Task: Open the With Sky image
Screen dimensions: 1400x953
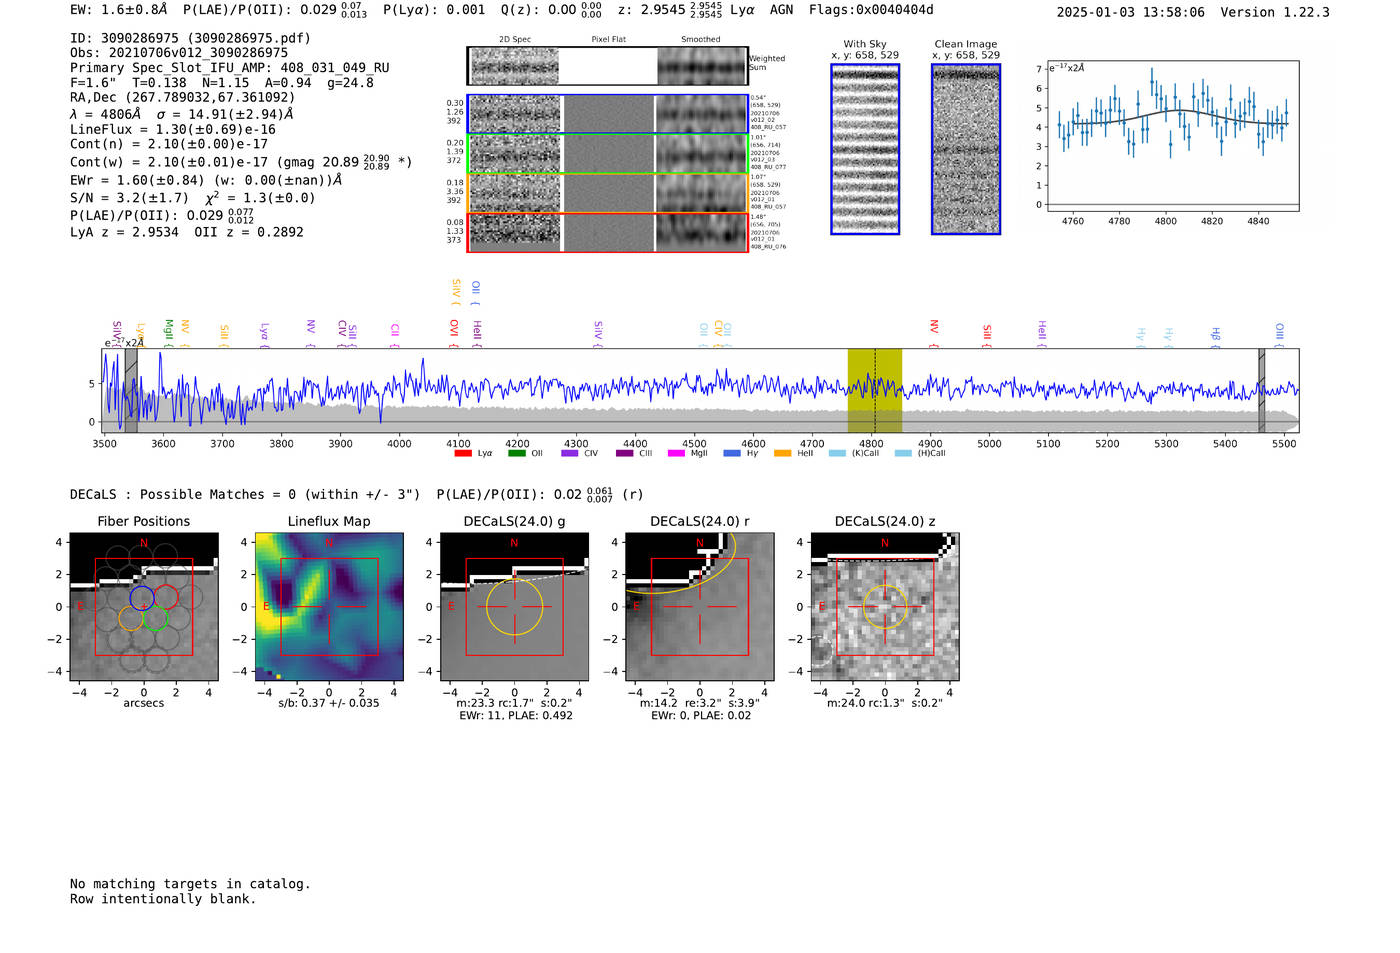Action: [x=865, y=149]
